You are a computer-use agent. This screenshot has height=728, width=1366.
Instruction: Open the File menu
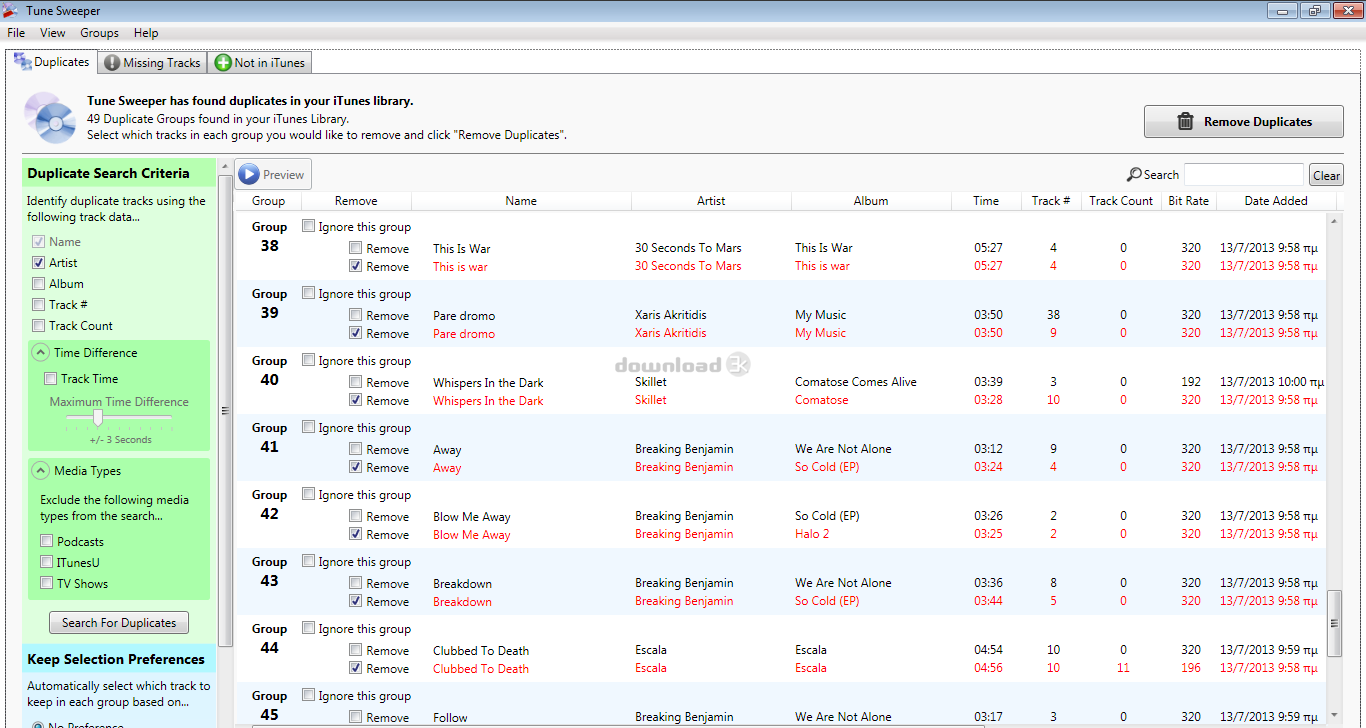pos(16,33)
